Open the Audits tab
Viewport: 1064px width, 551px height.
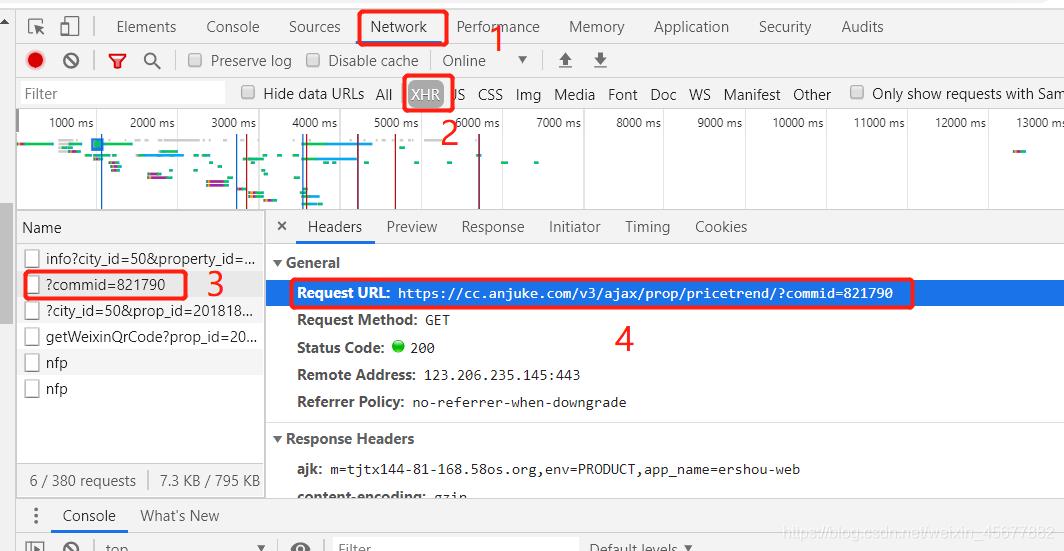[x=862, y=27]
